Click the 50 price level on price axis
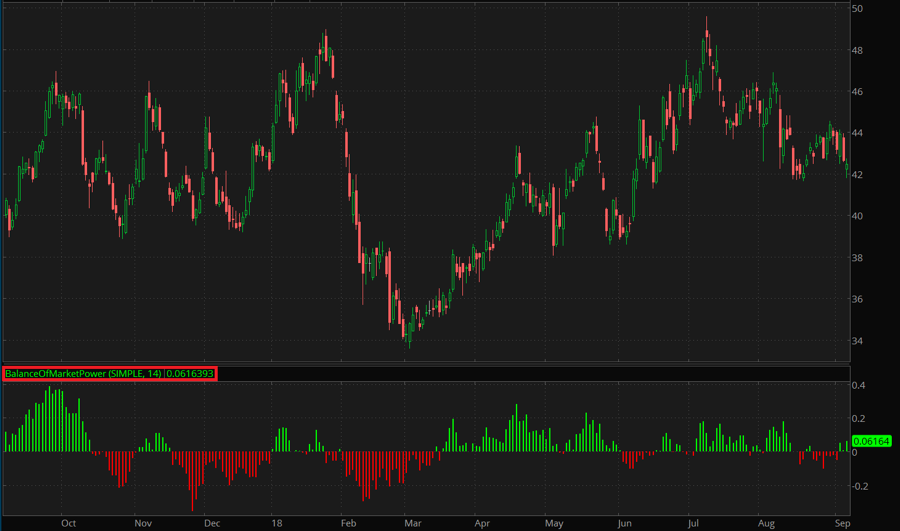Viewport: 900px width, 531px height. click(x=857, y=9)
